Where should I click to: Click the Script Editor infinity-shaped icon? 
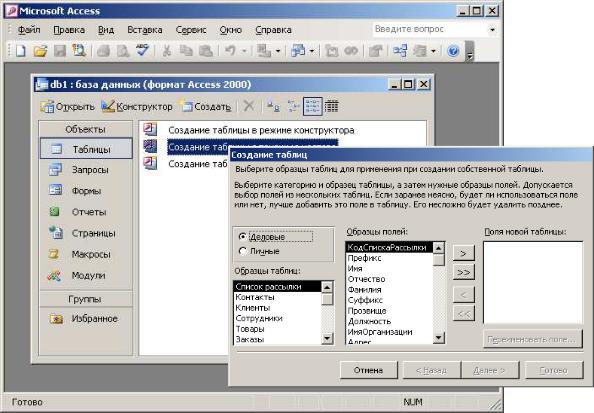click(351, 50)
